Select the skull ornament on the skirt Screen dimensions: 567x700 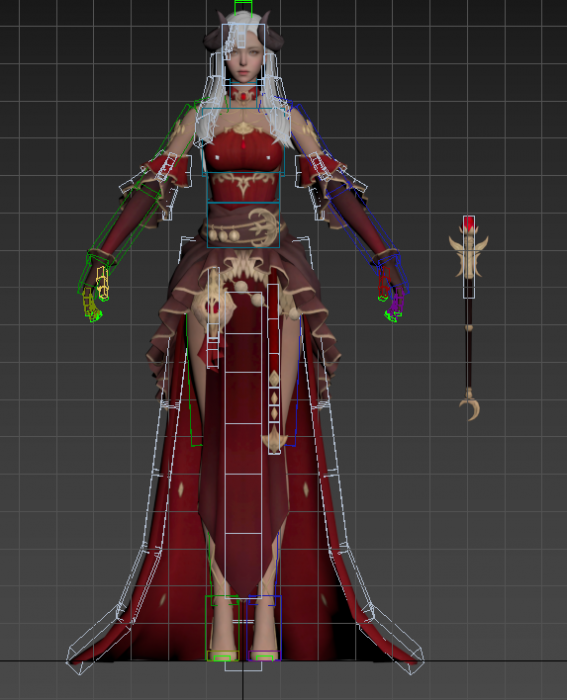coord(214,304)
